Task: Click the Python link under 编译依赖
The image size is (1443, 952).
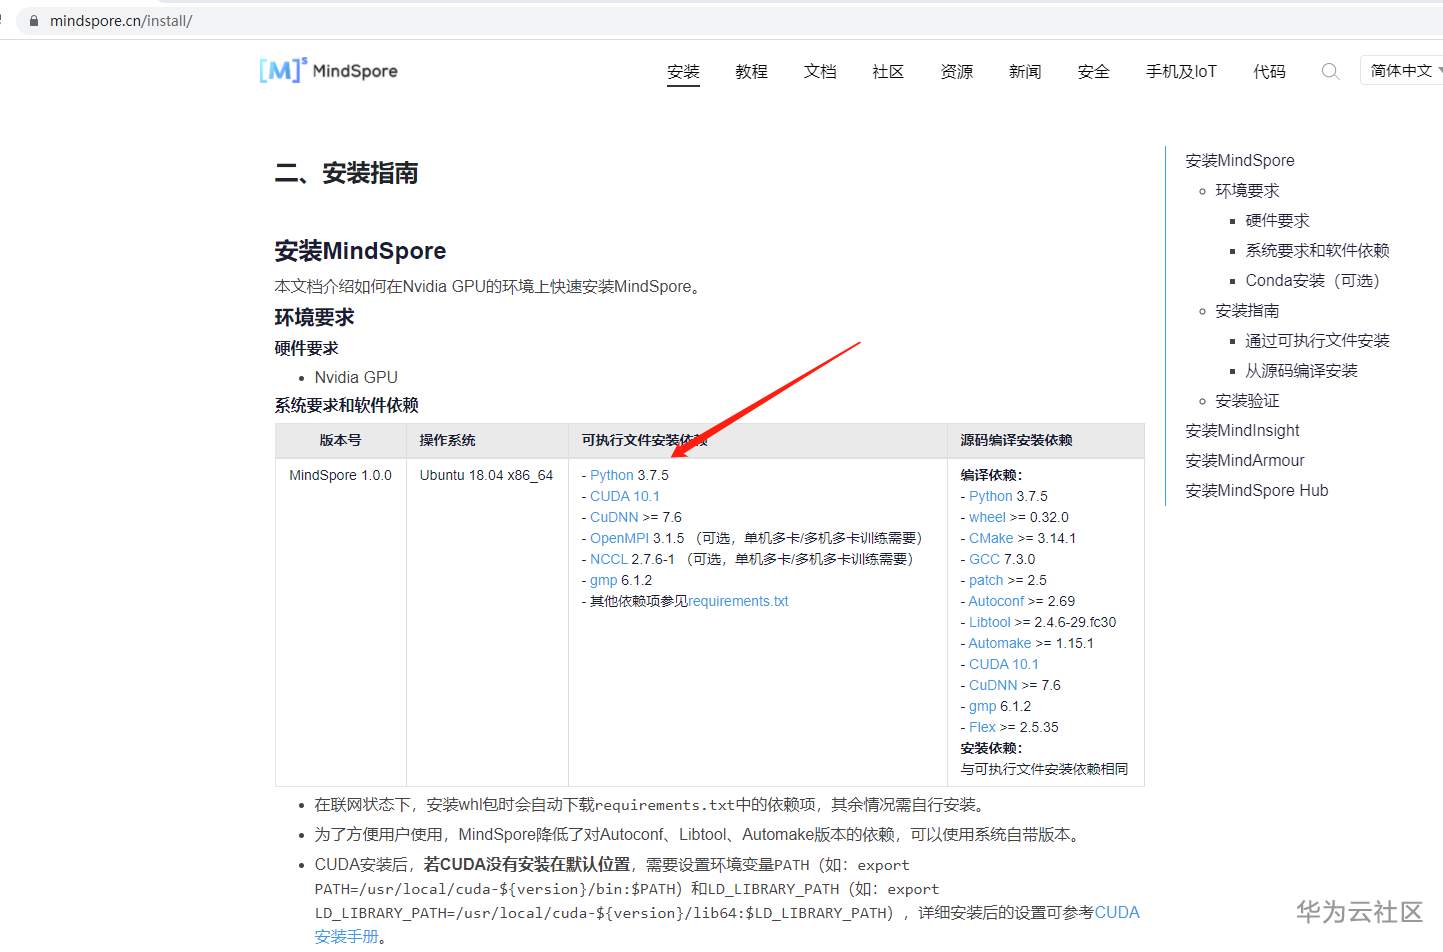Action: click(x=990, y=496)
